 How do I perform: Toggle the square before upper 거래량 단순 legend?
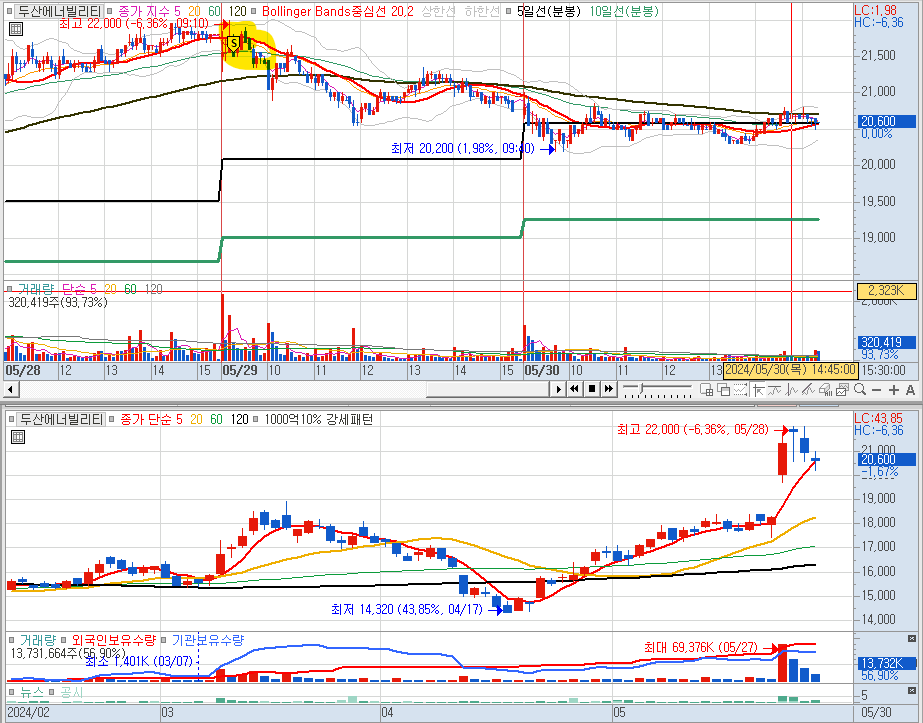9,289
